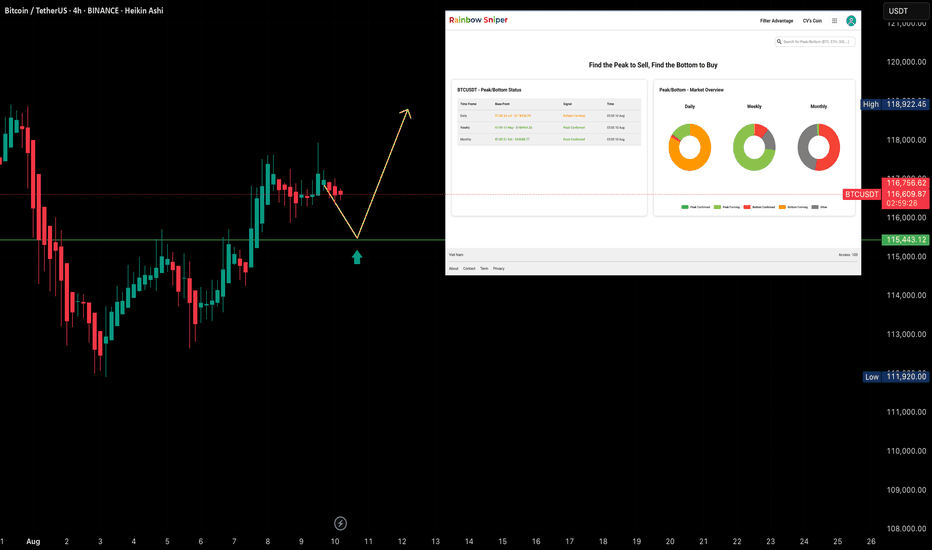The height and width of the screenshot is (550, 932).
Task: Open the About footer link
Action: (x=454, y=269)
